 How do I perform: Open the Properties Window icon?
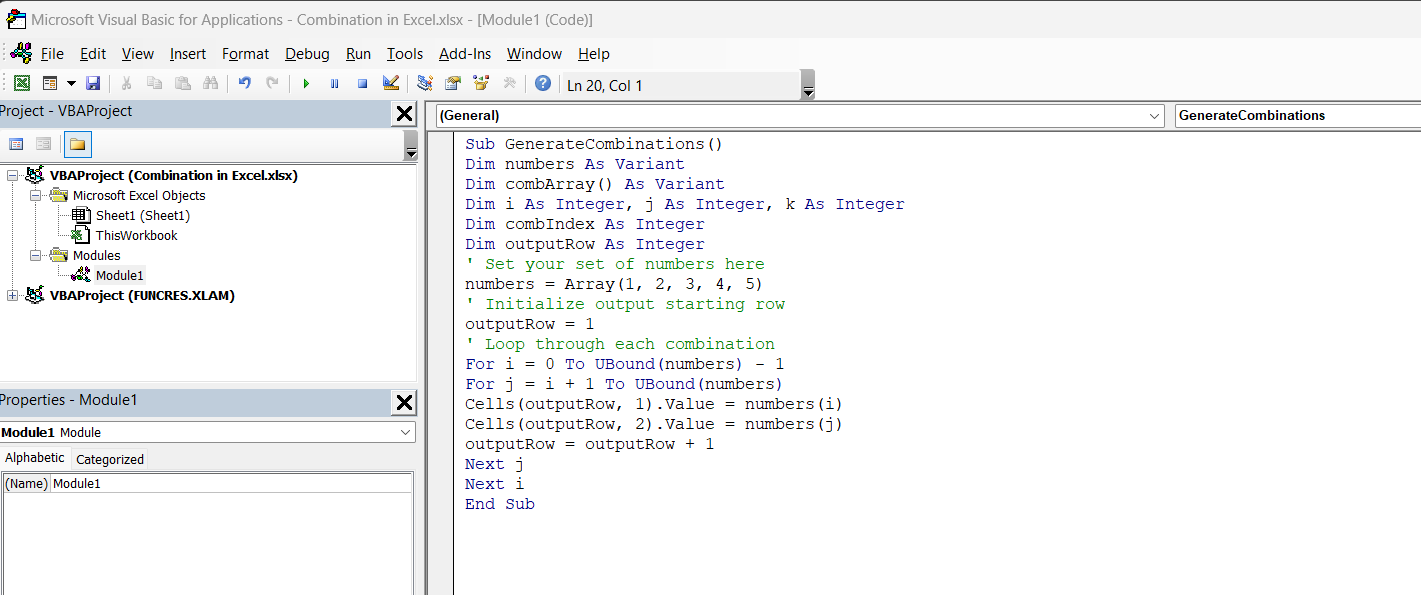click(453, 84)
